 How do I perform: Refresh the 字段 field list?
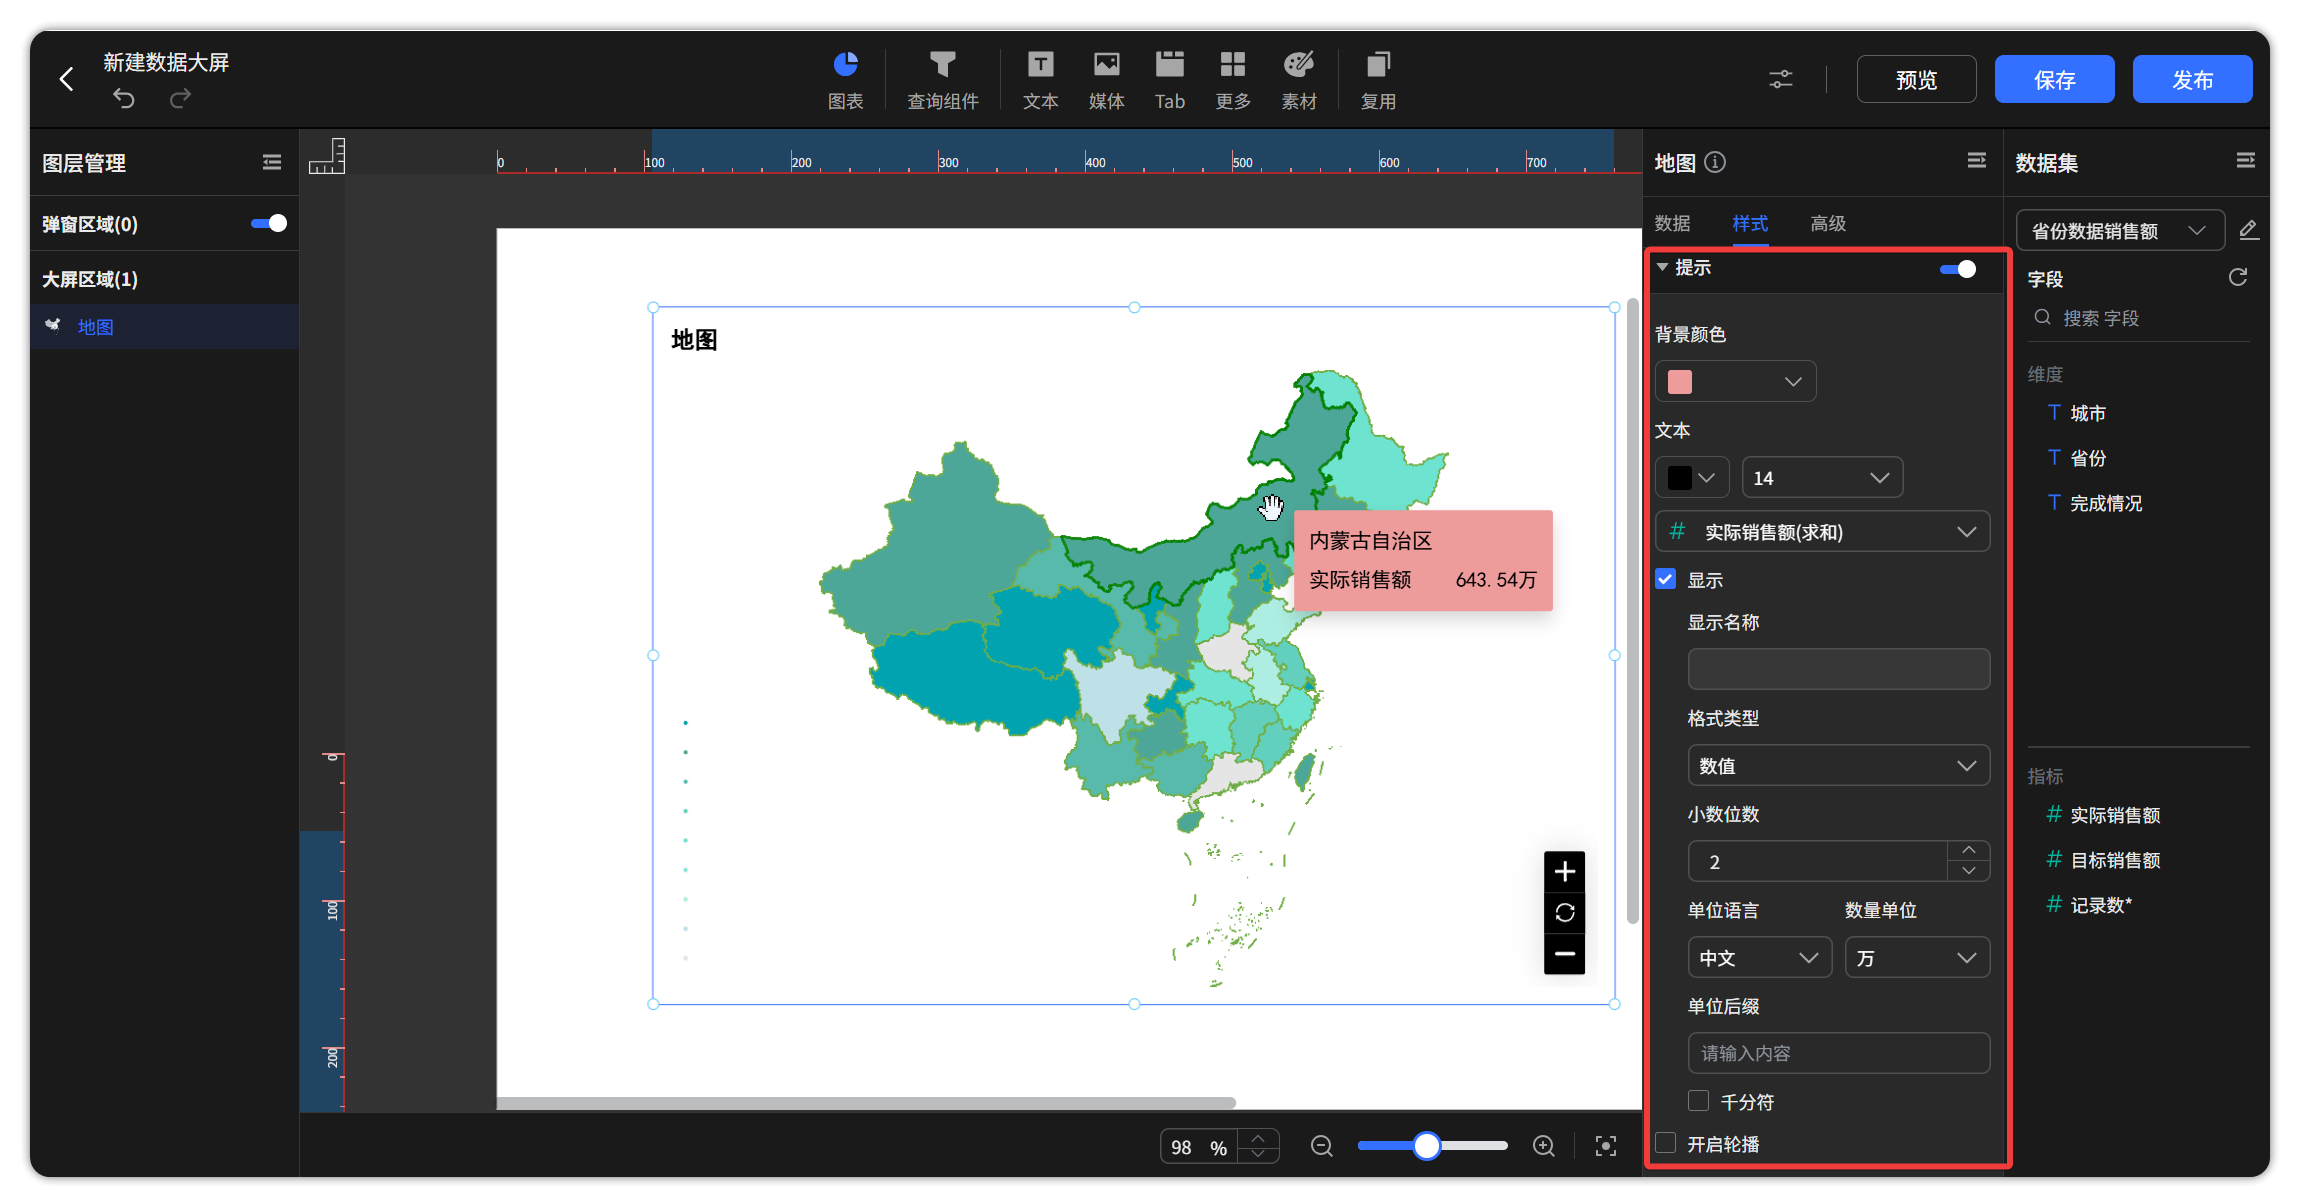click(x=2238, y=277)
